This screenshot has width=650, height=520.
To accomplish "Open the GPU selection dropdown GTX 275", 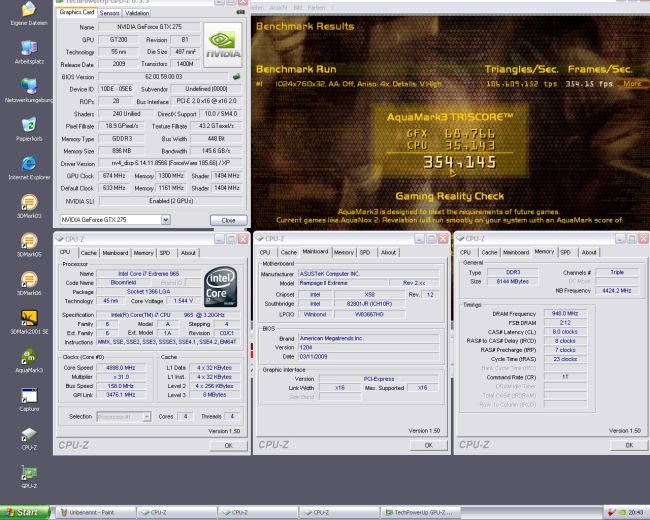I will click(115, 219).
